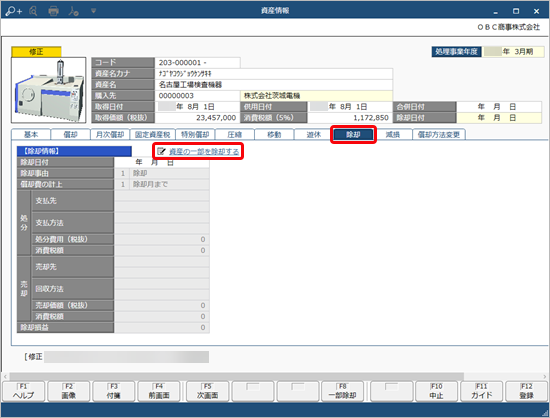The height and width of the screenshot is (418, 550).
Task: Click the F12 登録 button
Action: tap(526, 391)
